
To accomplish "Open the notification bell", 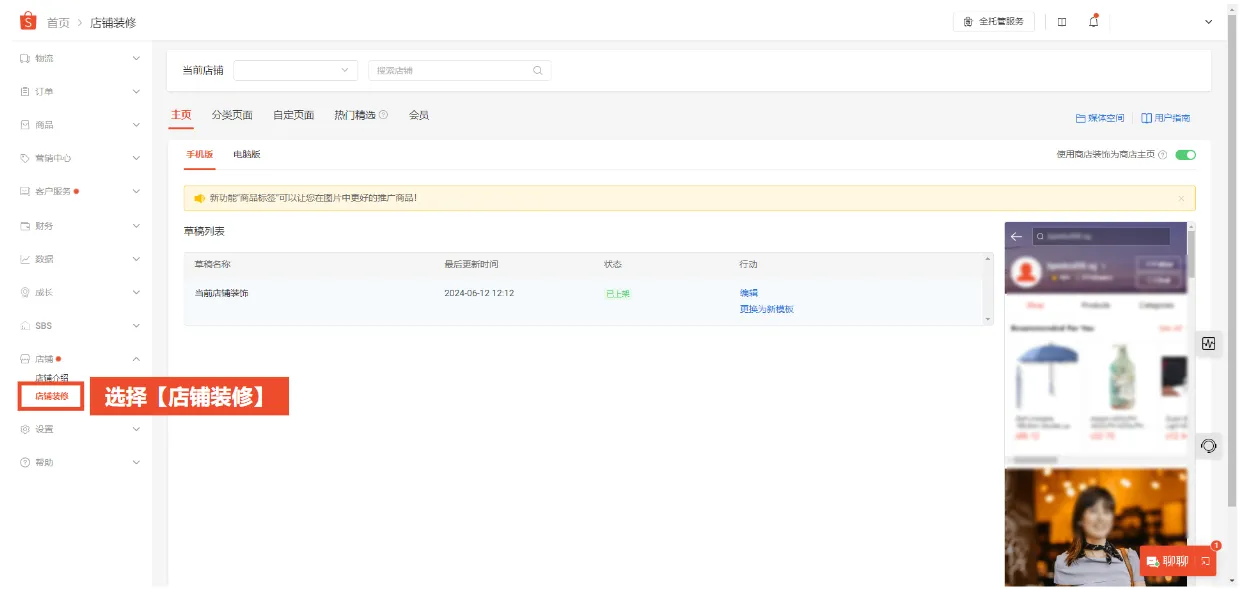I will 1093,22.
